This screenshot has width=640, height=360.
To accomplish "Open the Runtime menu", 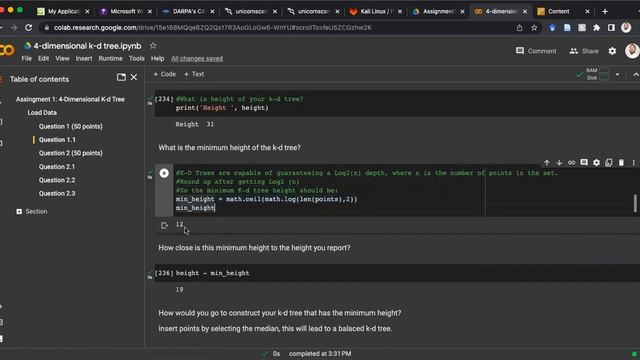I will 110,58.
